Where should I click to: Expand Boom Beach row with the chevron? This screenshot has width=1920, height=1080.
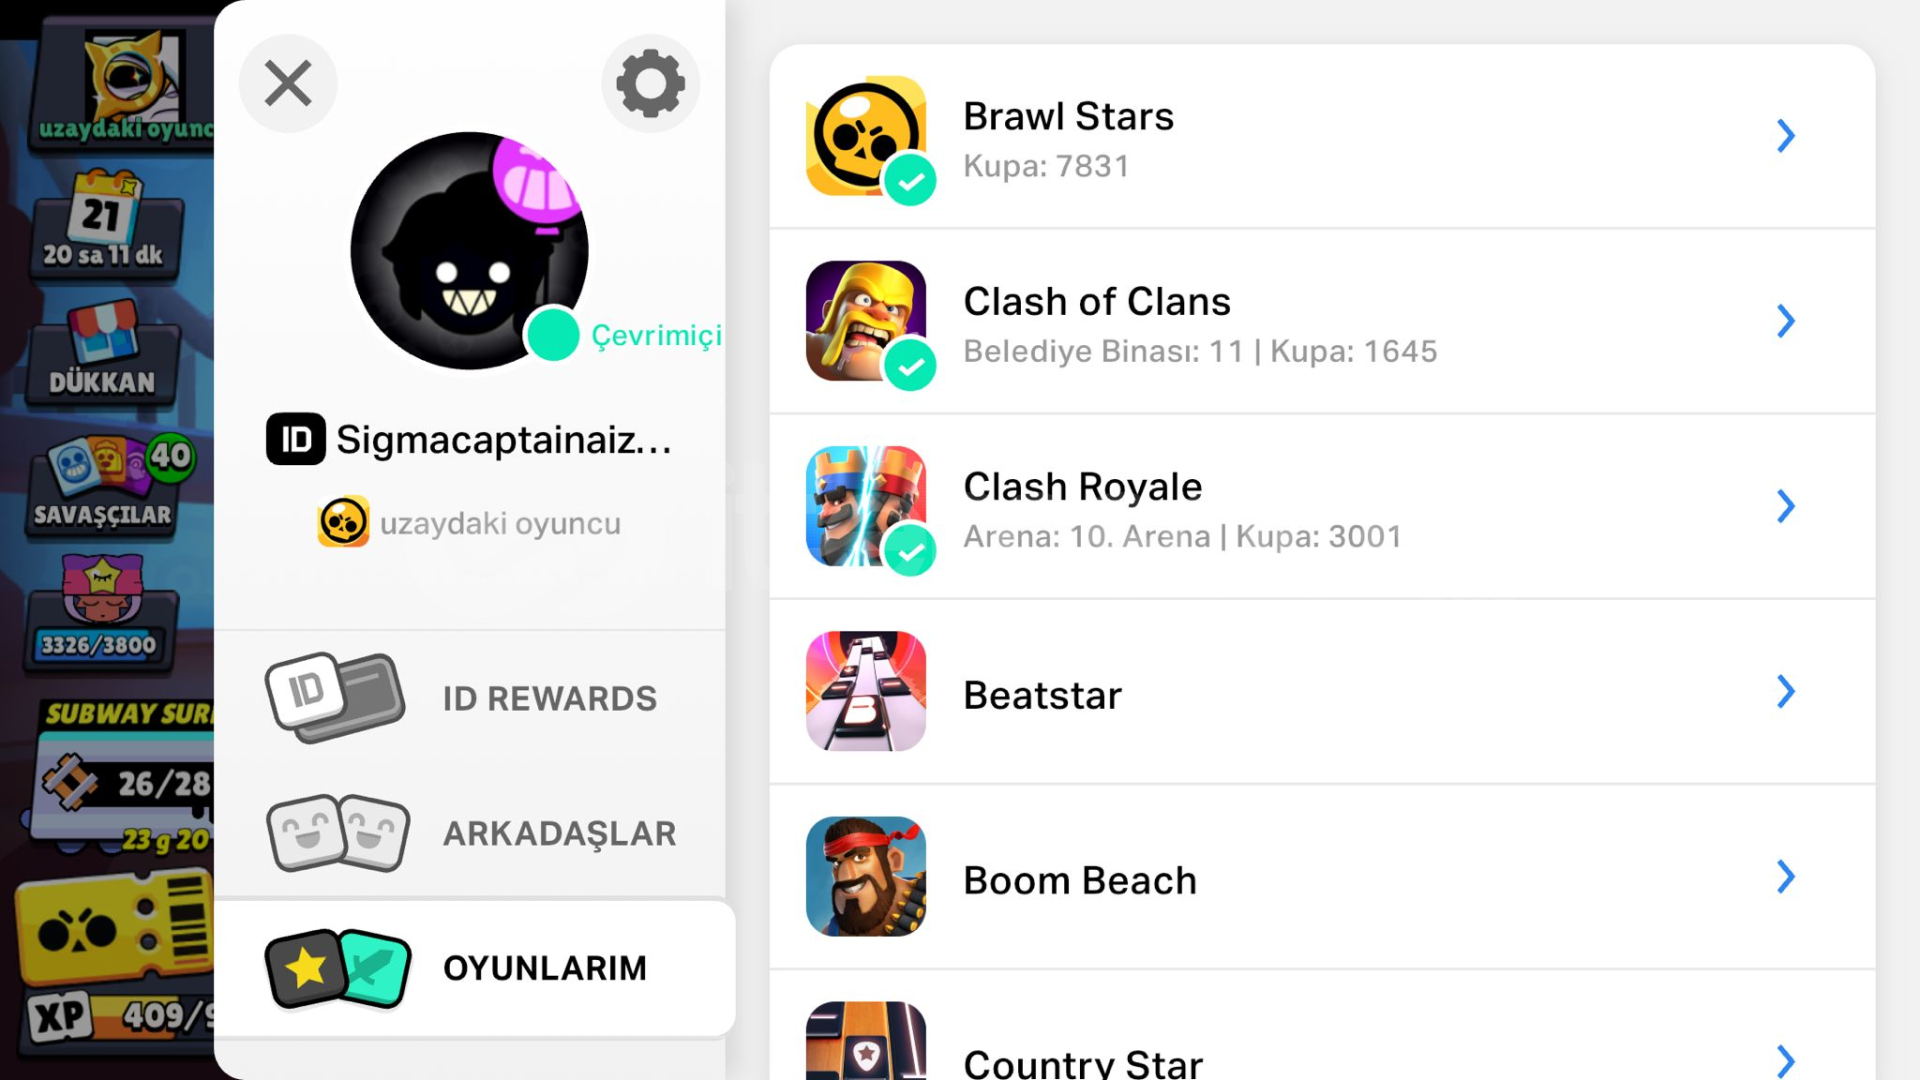(x=1786, y=876)
